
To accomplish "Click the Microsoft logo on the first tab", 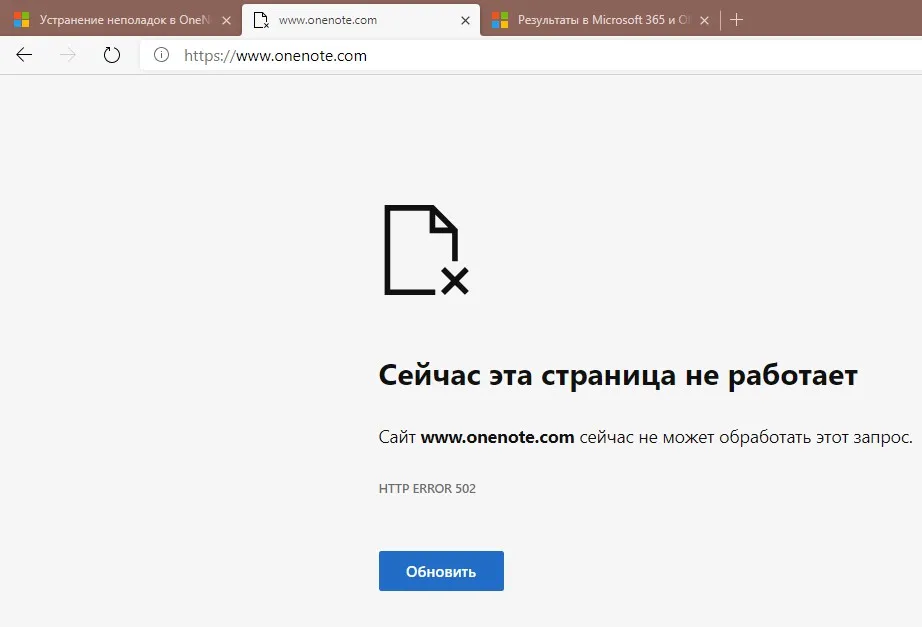I will click(22, 20).
